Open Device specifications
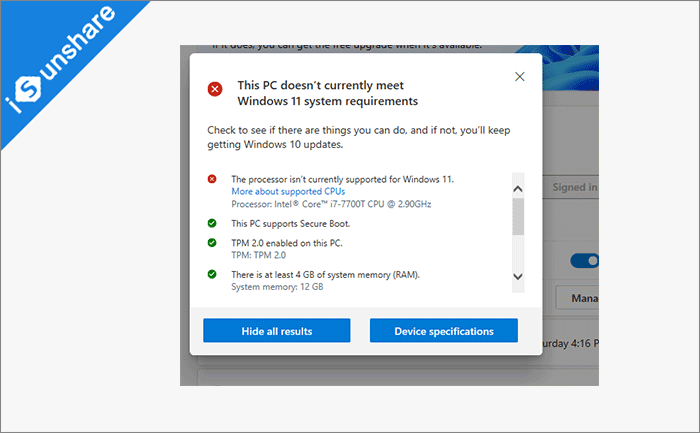The width and height of the screenshot is (700, 433). point(443,331)
